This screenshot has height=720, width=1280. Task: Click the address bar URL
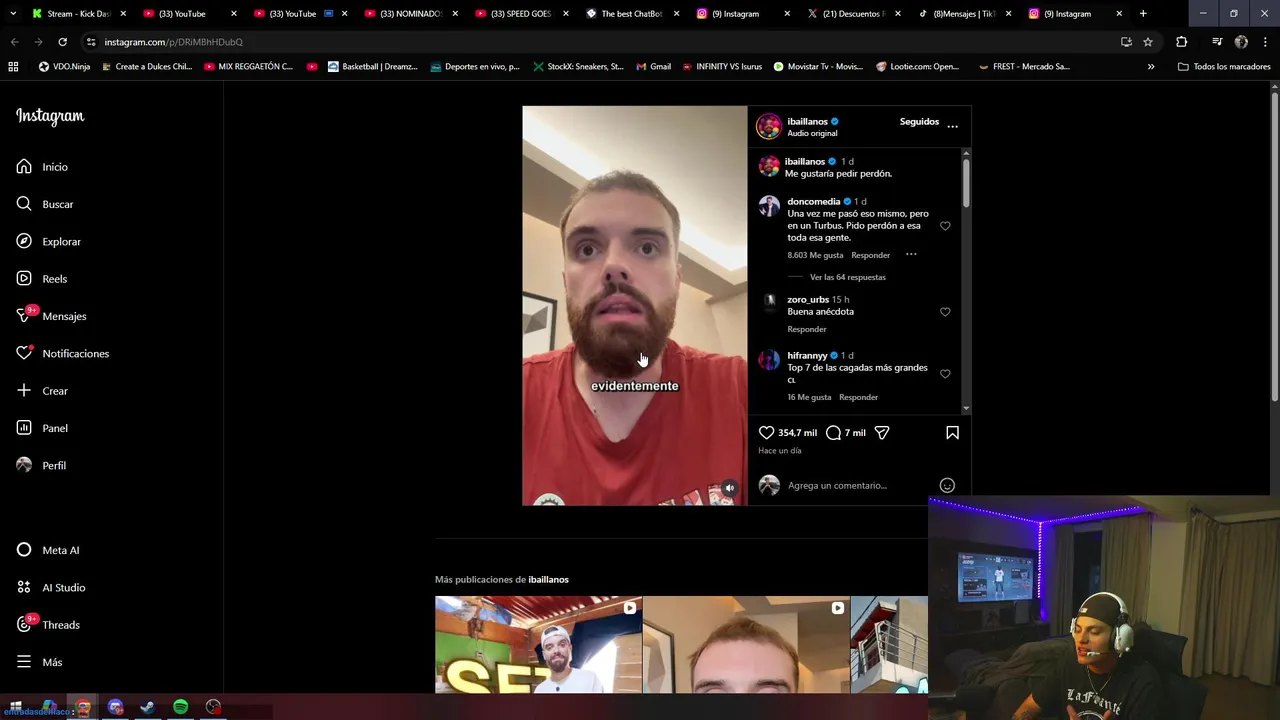click(x=173, y=42)
